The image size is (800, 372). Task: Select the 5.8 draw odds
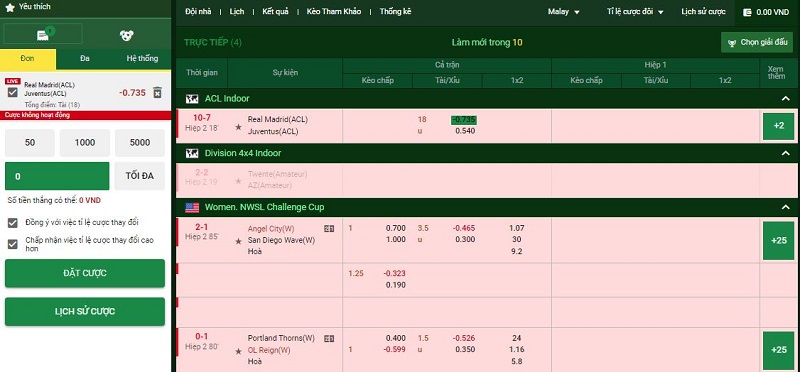pyautogui.click(x=517, y=362)
